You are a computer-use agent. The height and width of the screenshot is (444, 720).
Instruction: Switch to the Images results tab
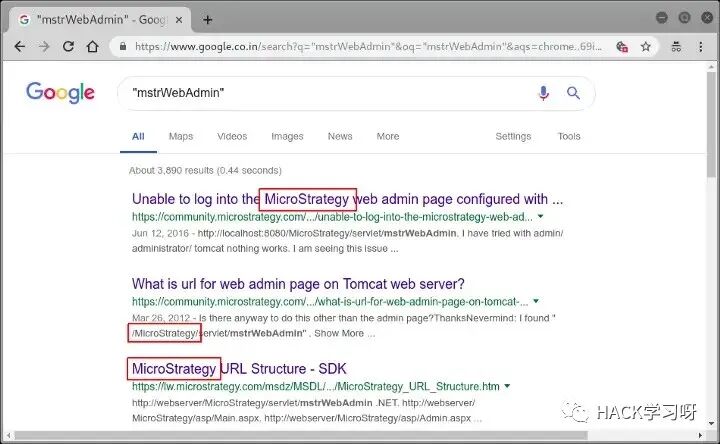287,136
